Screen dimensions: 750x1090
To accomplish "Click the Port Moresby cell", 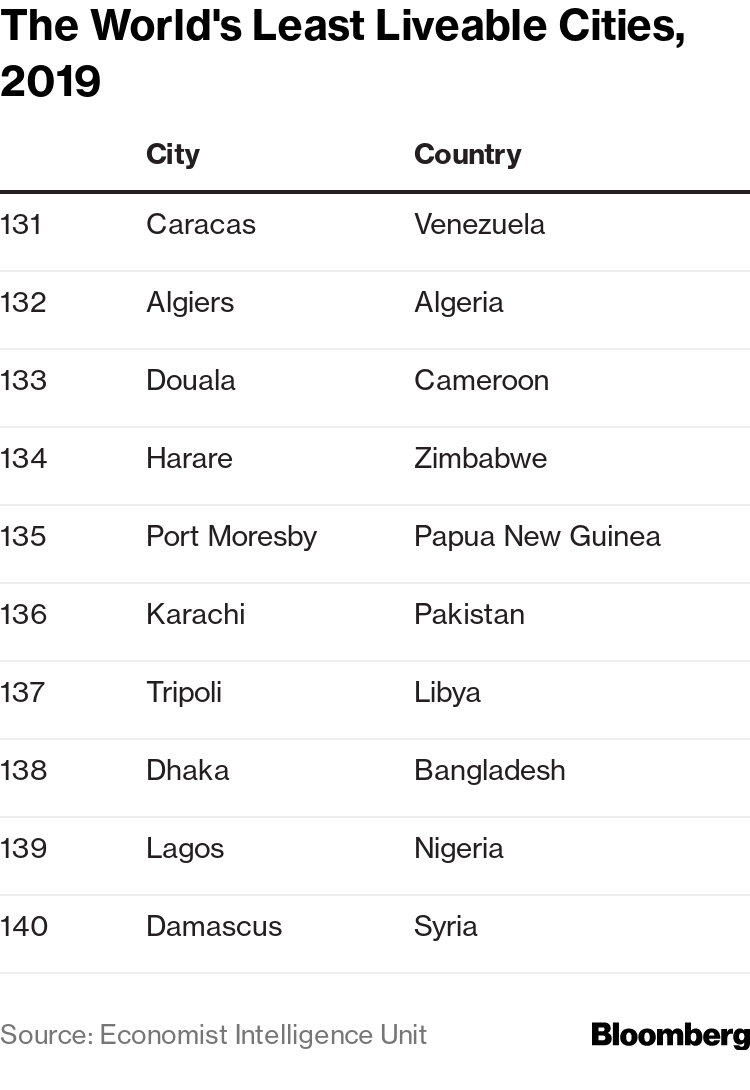I will pos(231,537).
